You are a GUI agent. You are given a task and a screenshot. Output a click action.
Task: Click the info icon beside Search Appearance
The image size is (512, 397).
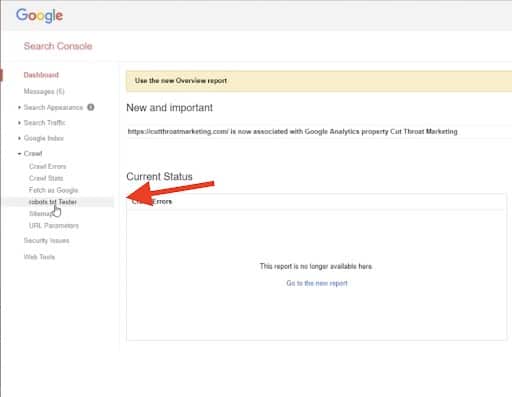[91, 107]
